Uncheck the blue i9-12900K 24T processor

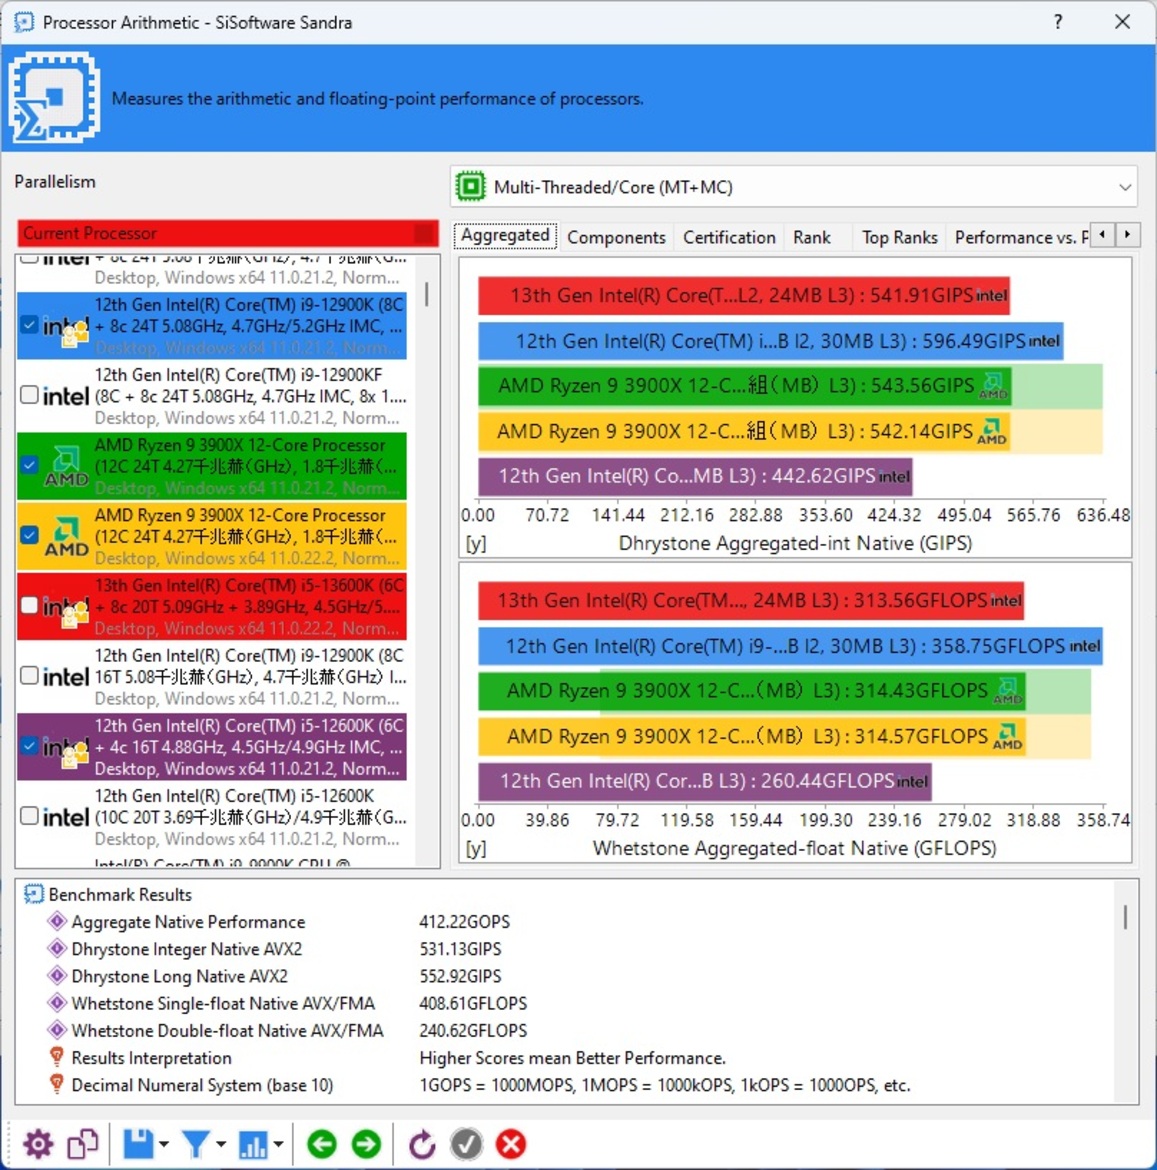pos(29,325)
